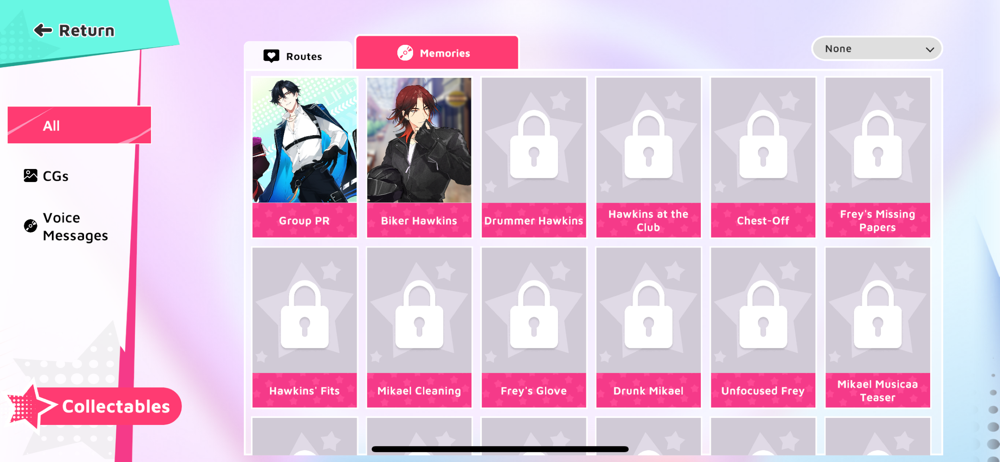Expand the None filter dropdown
Viewport: 1000px width, 462px height.
tap(877, 48)
